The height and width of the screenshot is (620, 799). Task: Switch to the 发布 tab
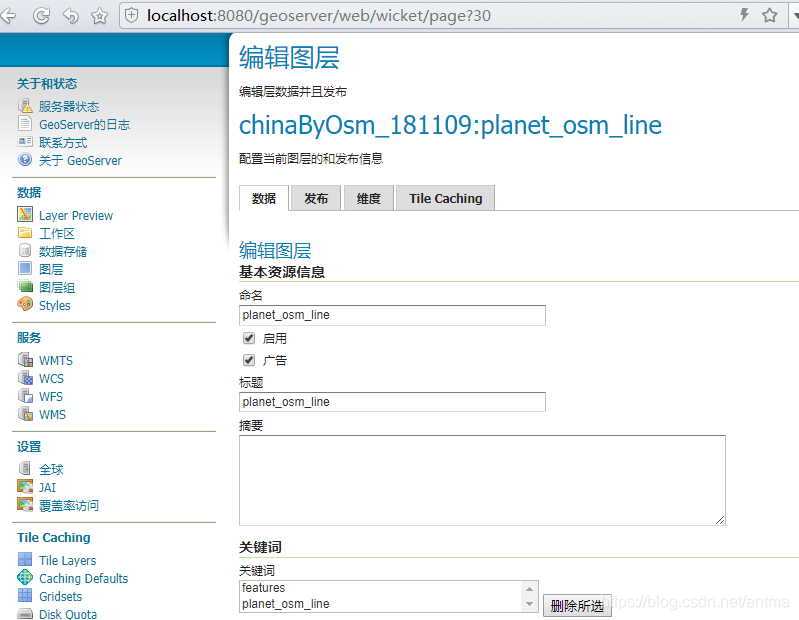coord(316,198)
